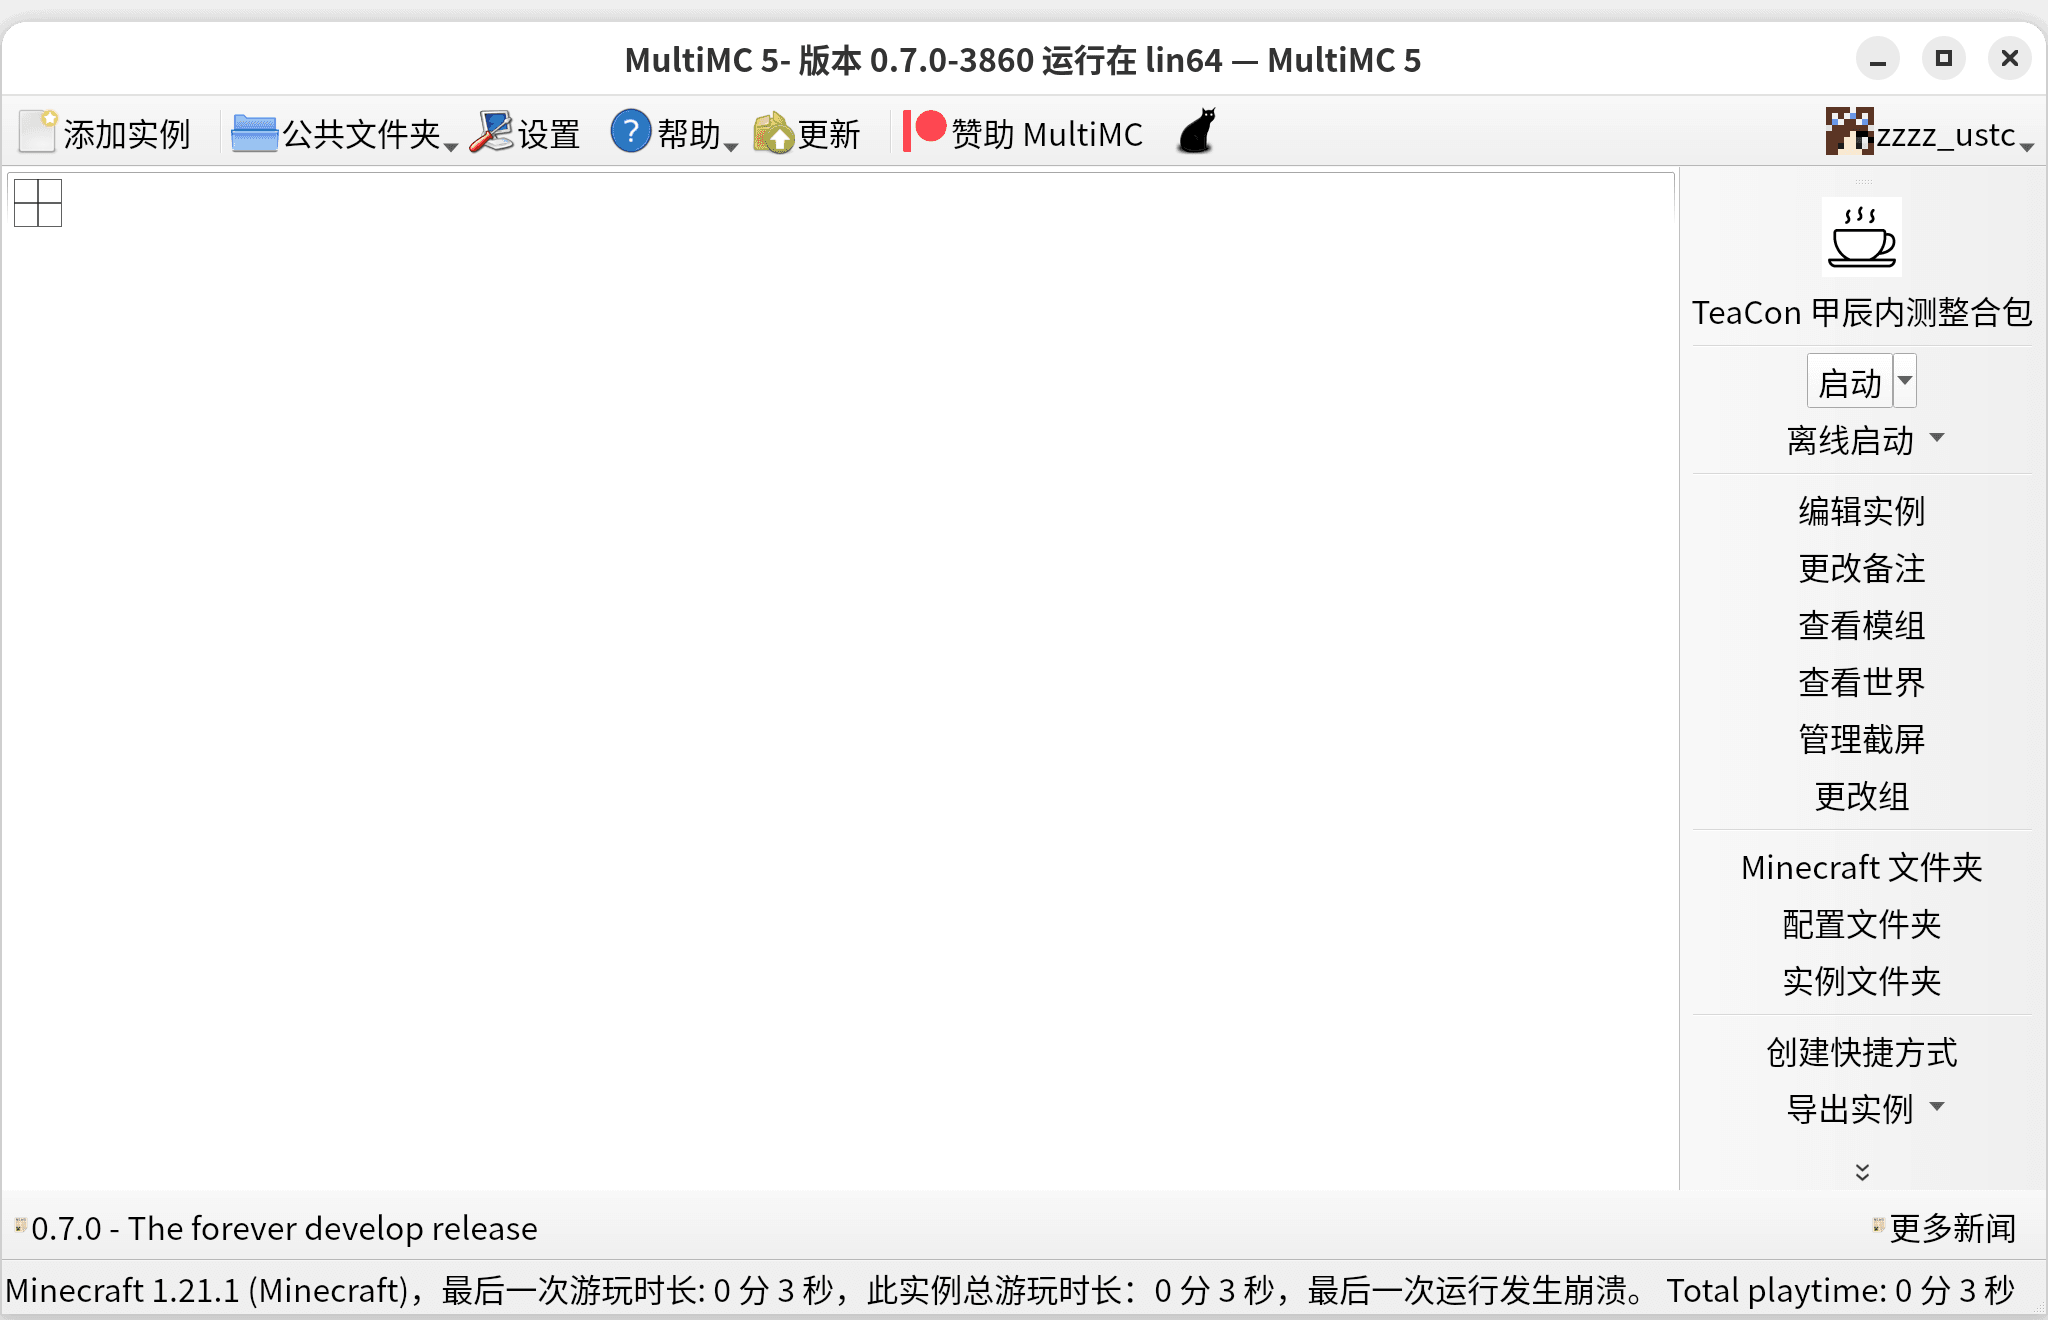
Task: Click the news icon beside 0.7.0 release text
Action: pyautogui.click(x=20, y=1225)
